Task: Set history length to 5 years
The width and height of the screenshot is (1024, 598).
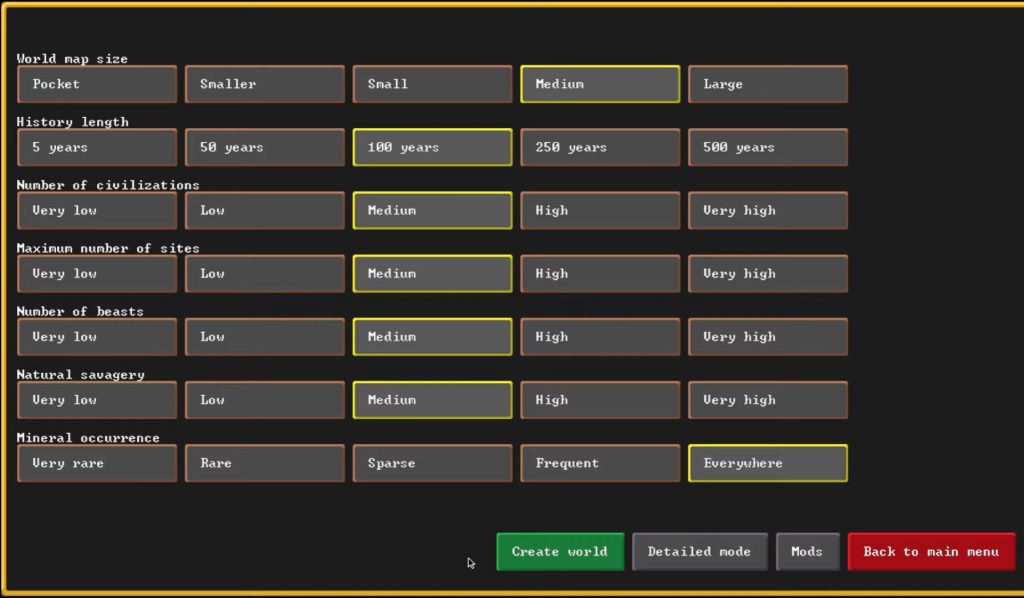Action: [x=97, y=148]
